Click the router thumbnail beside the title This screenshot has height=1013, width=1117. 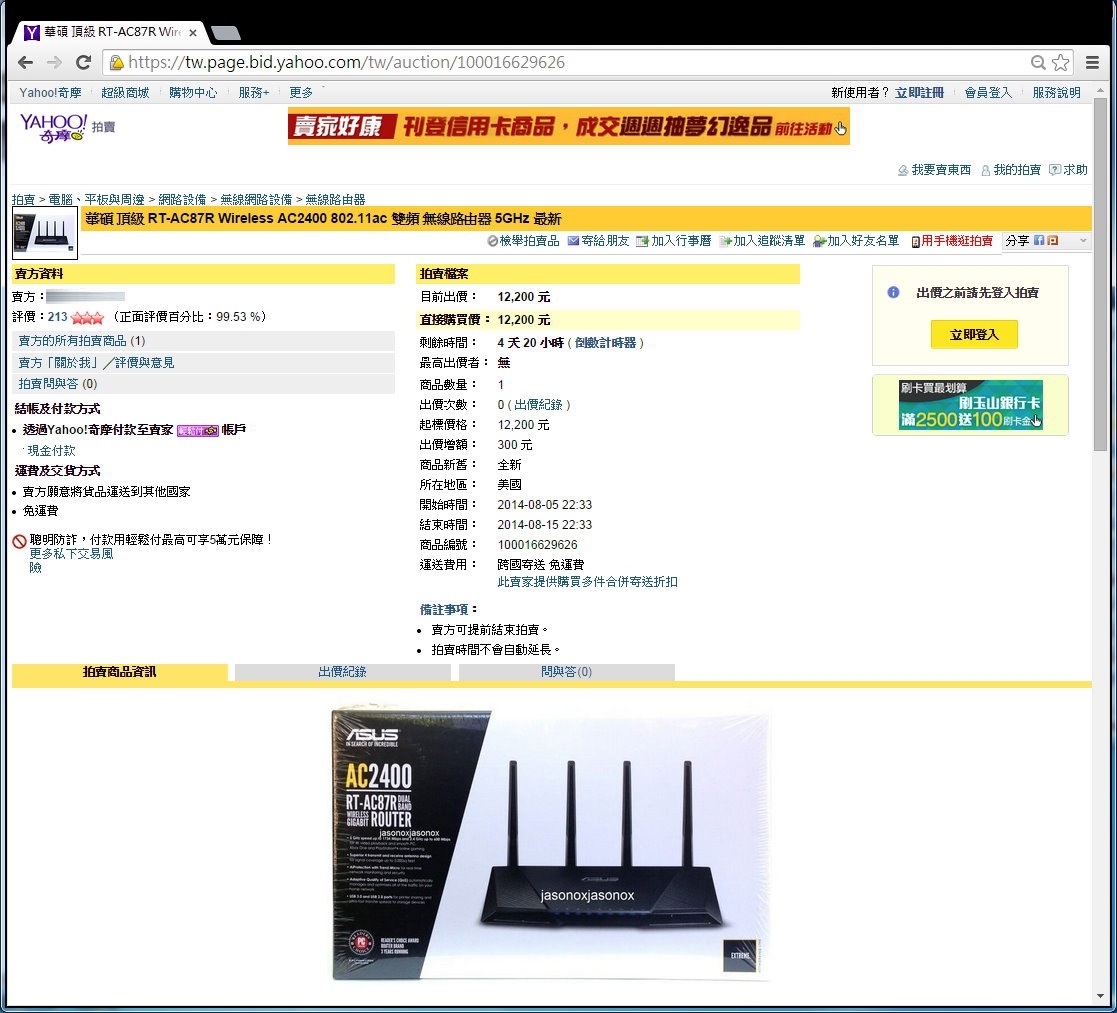pos(45,232)
